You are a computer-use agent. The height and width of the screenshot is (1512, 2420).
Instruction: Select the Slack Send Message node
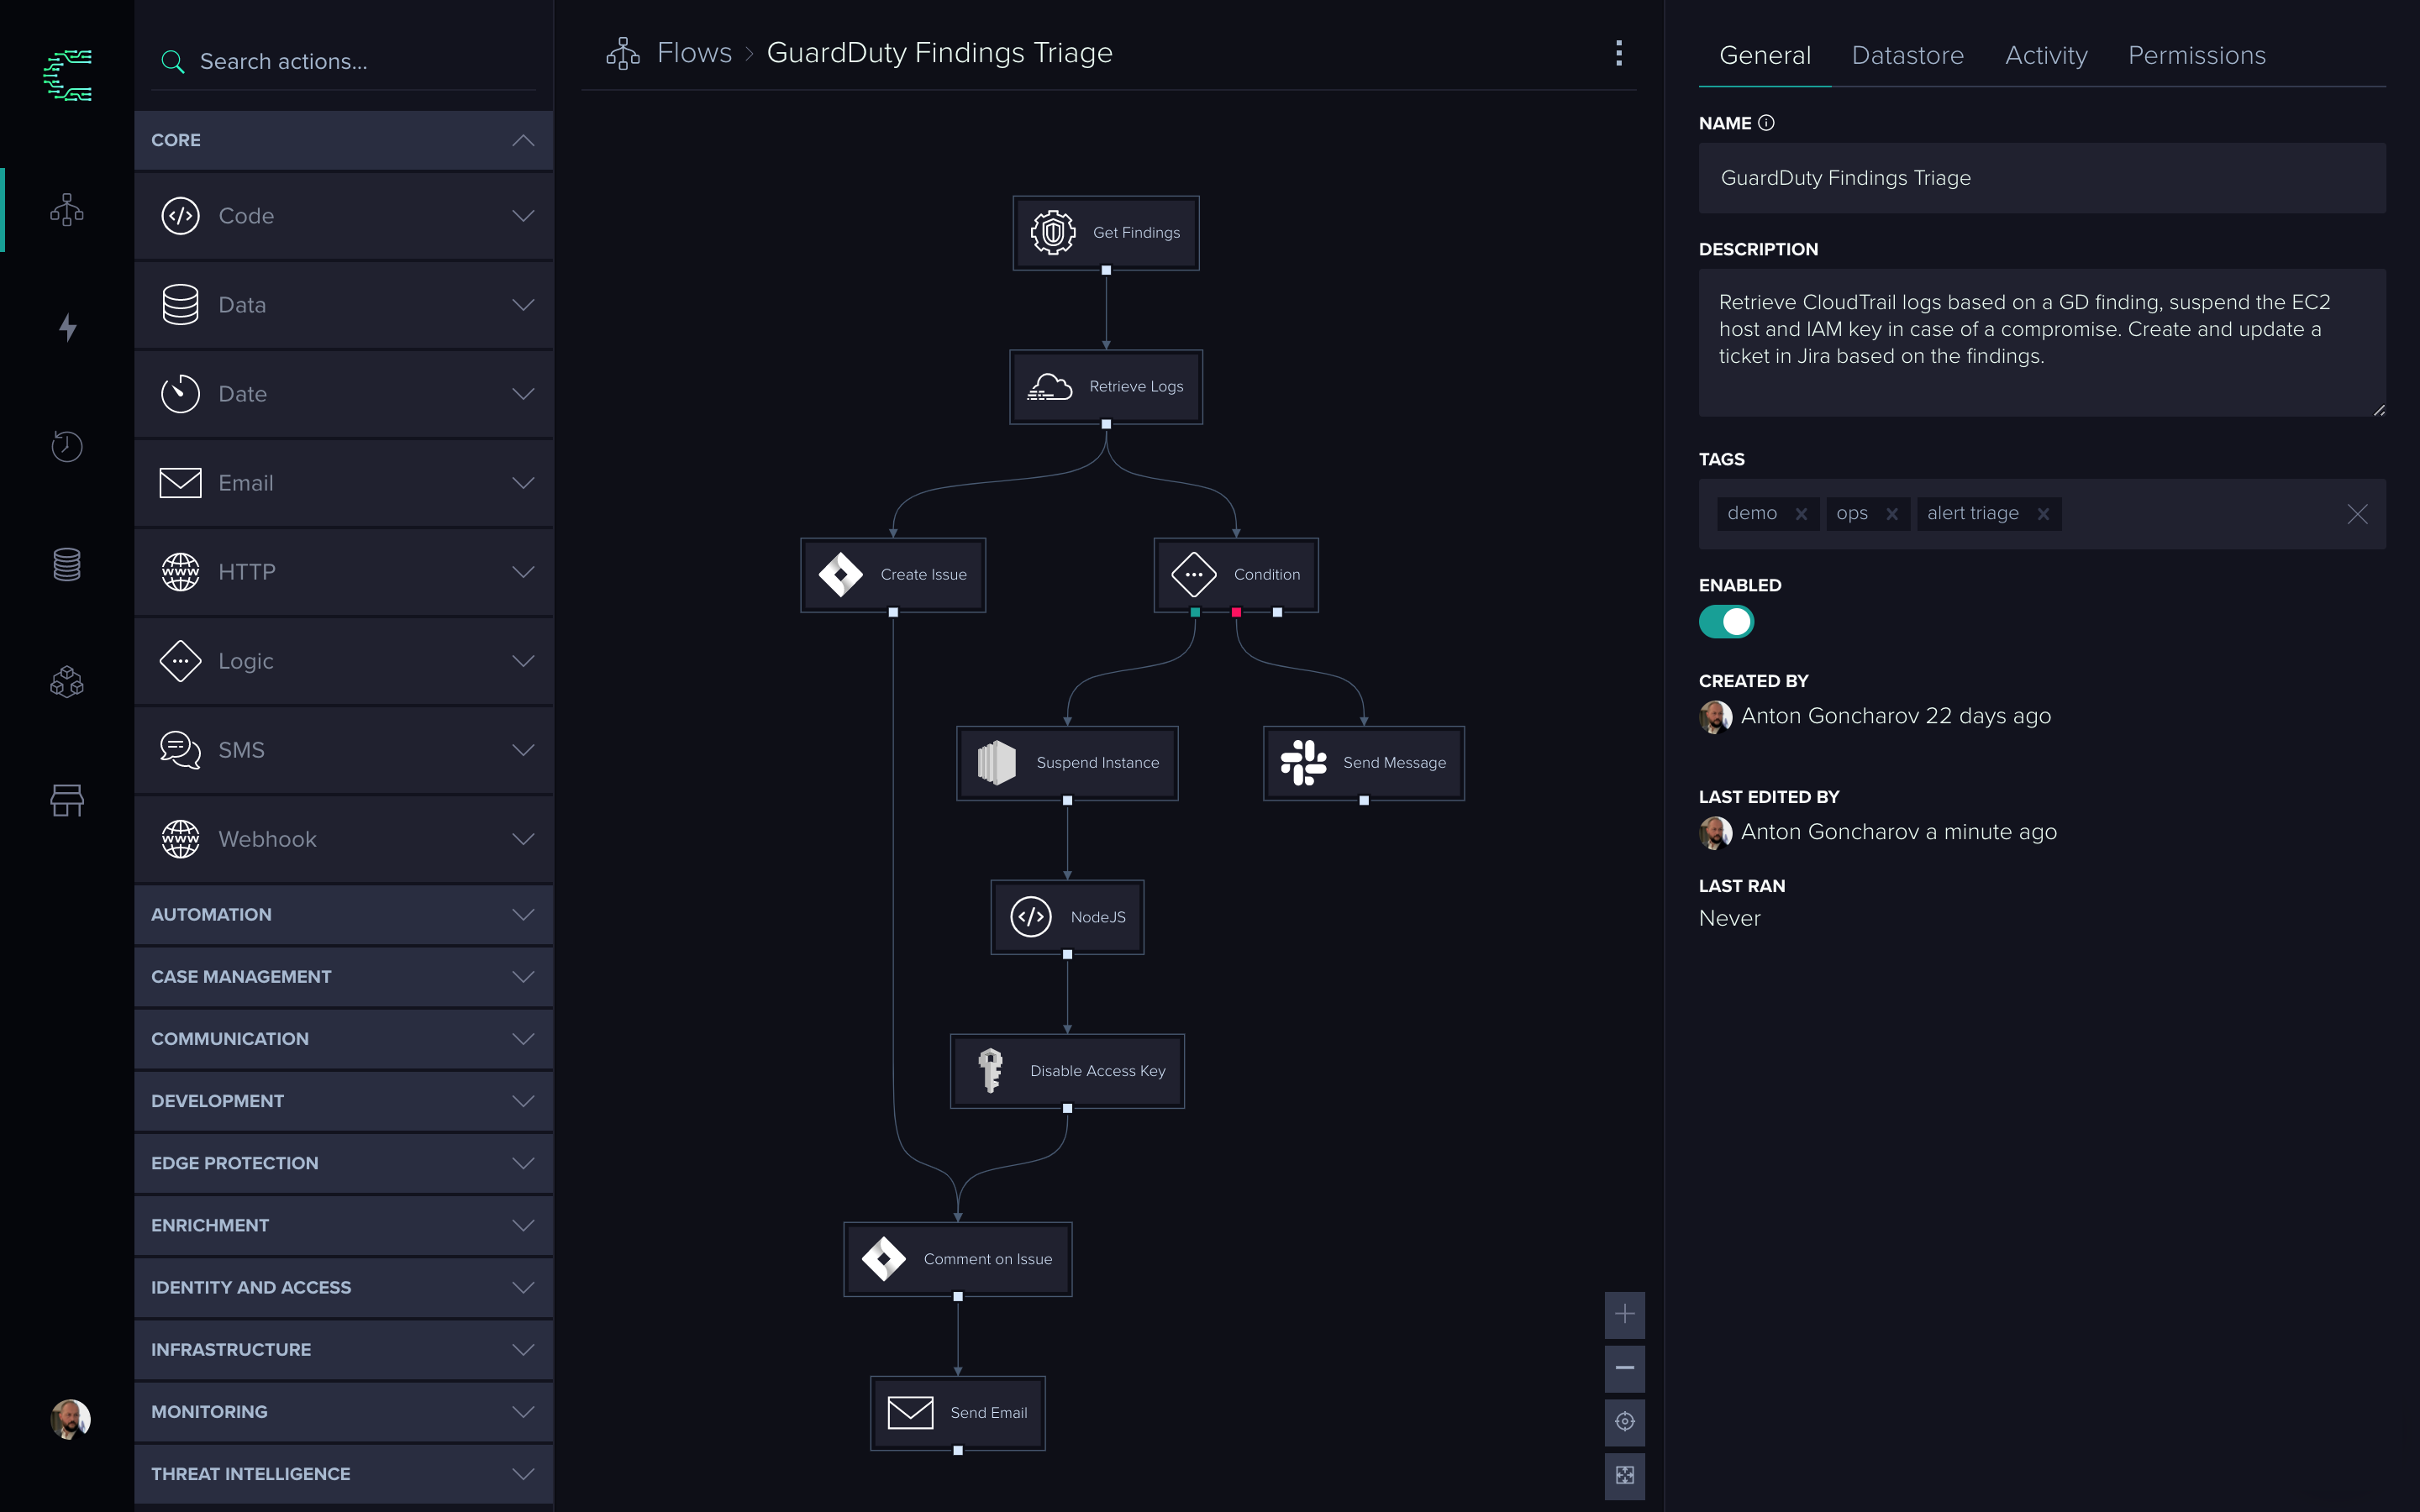1363,763
